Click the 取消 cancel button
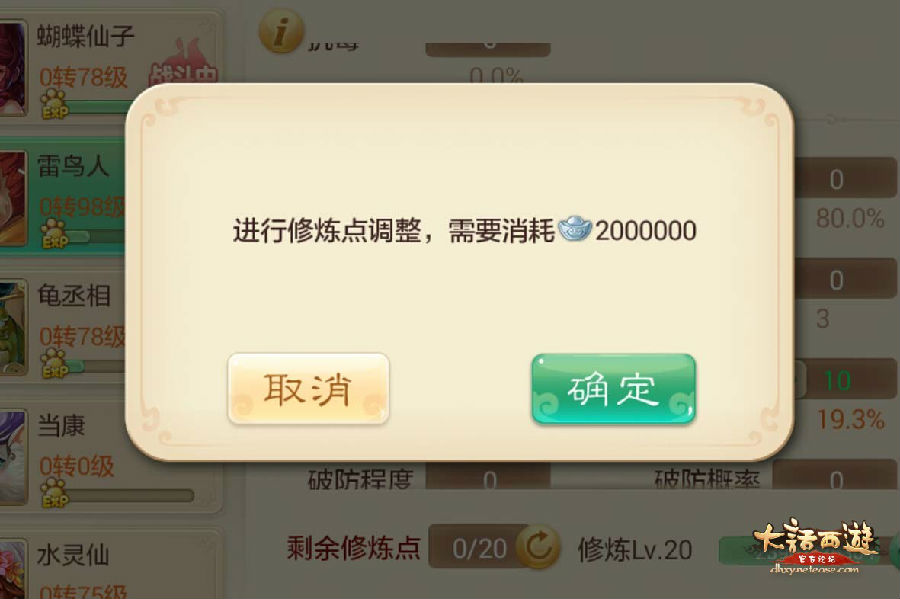The width and height of the screenshot is (900, 599). tap(308, 389)
